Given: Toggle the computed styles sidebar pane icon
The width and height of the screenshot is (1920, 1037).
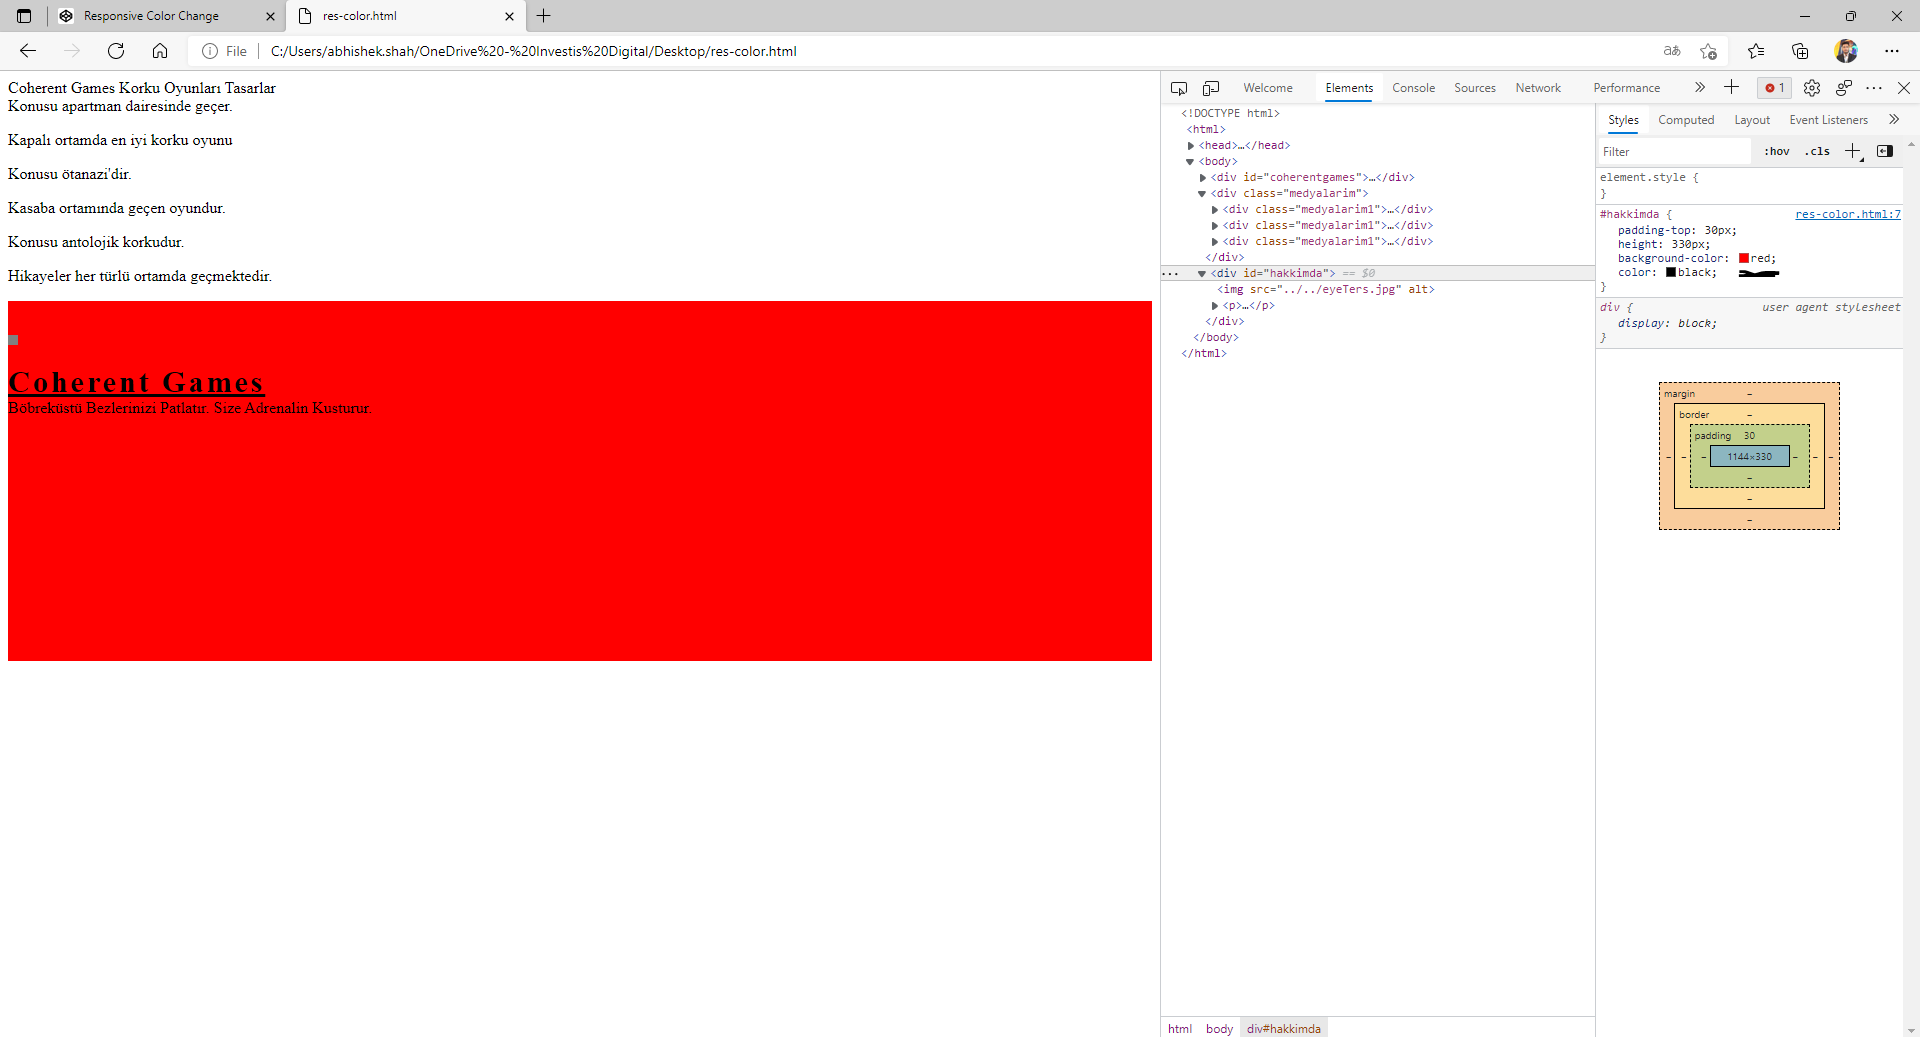Looking at the screenshot, I should point(1885,151).
